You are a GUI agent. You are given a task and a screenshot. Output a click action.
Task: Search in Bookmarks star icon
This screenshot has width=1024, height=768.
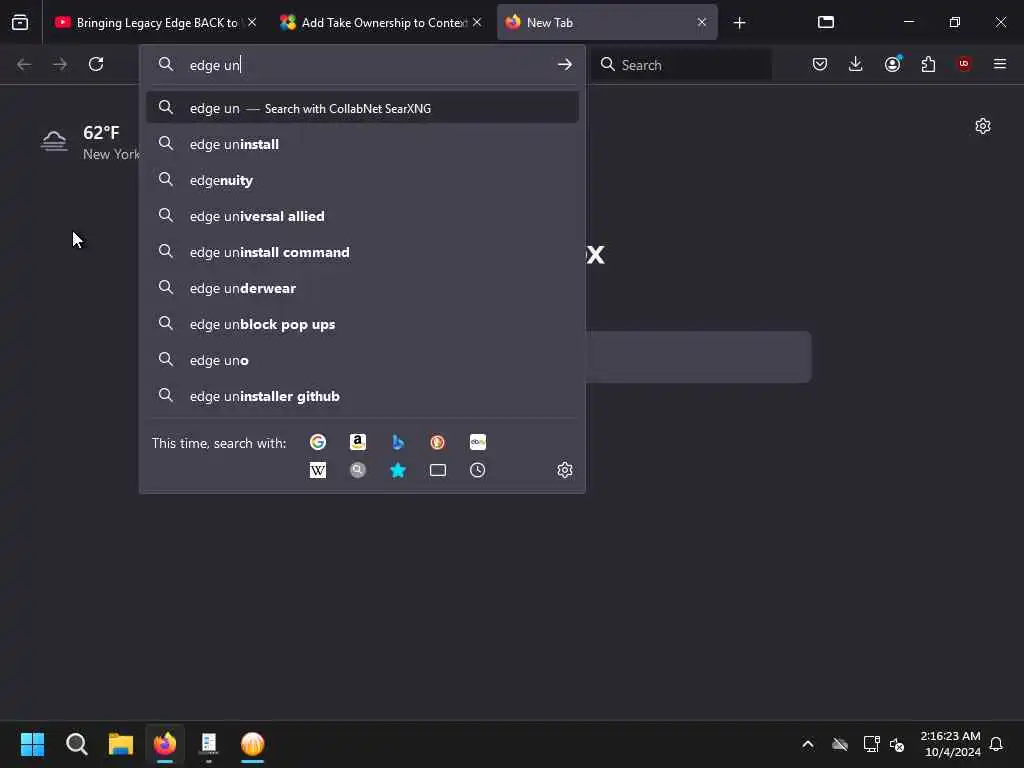tap(398, 470)
